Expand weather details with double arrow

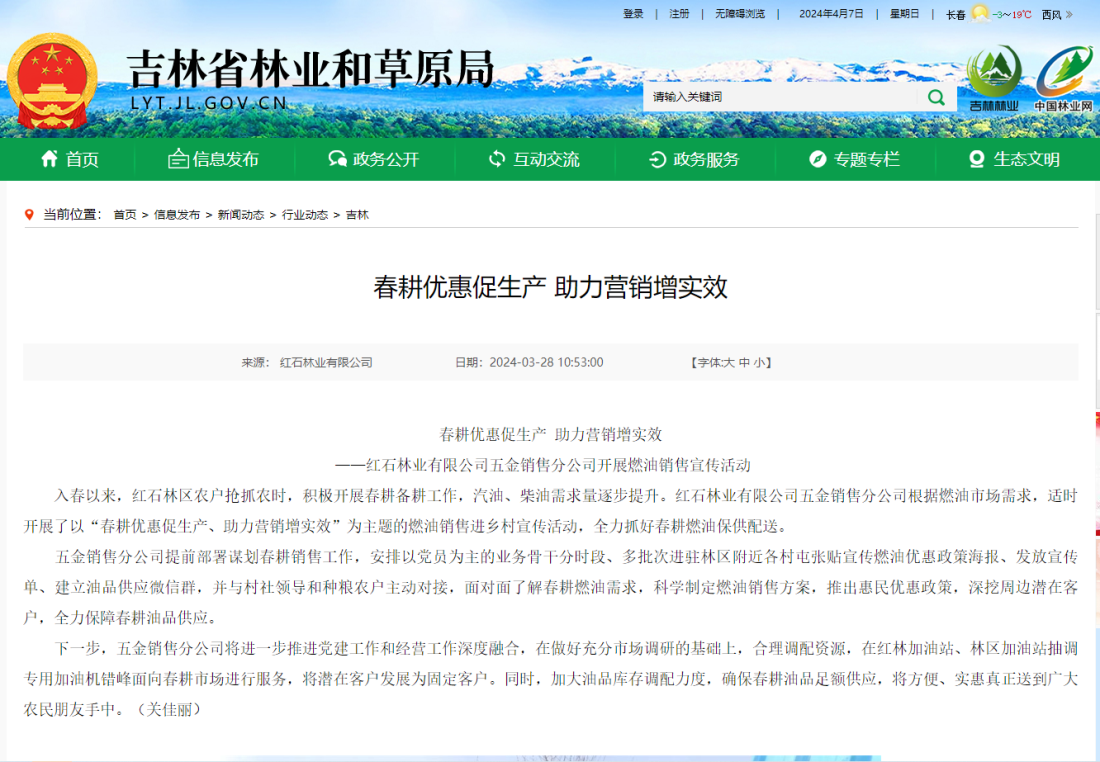[1069, 14]
